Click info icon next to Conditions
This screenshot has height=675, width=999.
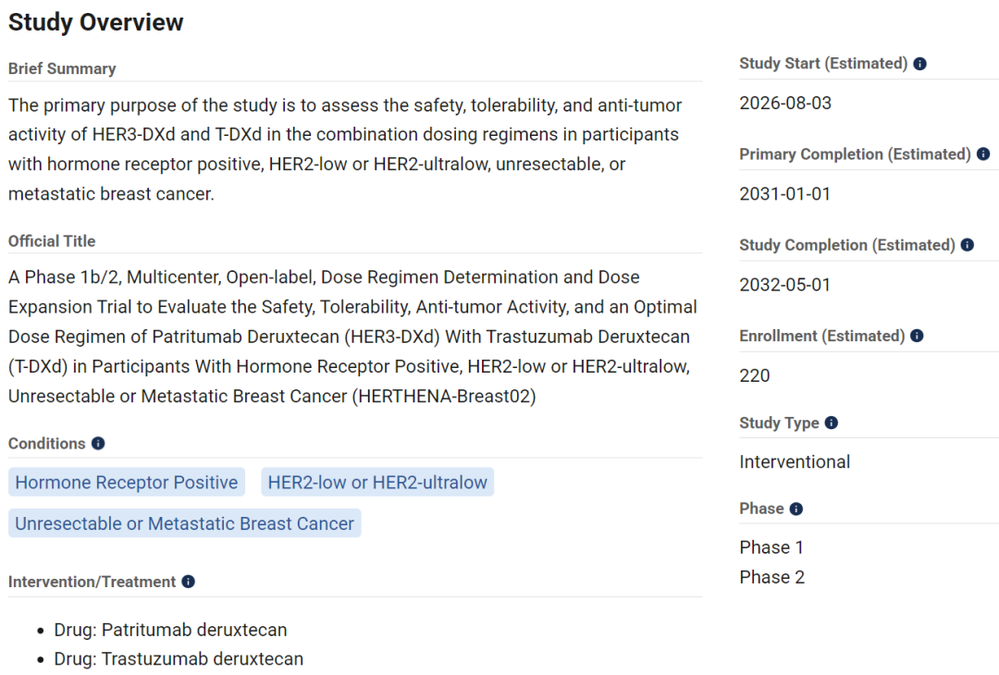pyautogui.click(x=98, y=444)
